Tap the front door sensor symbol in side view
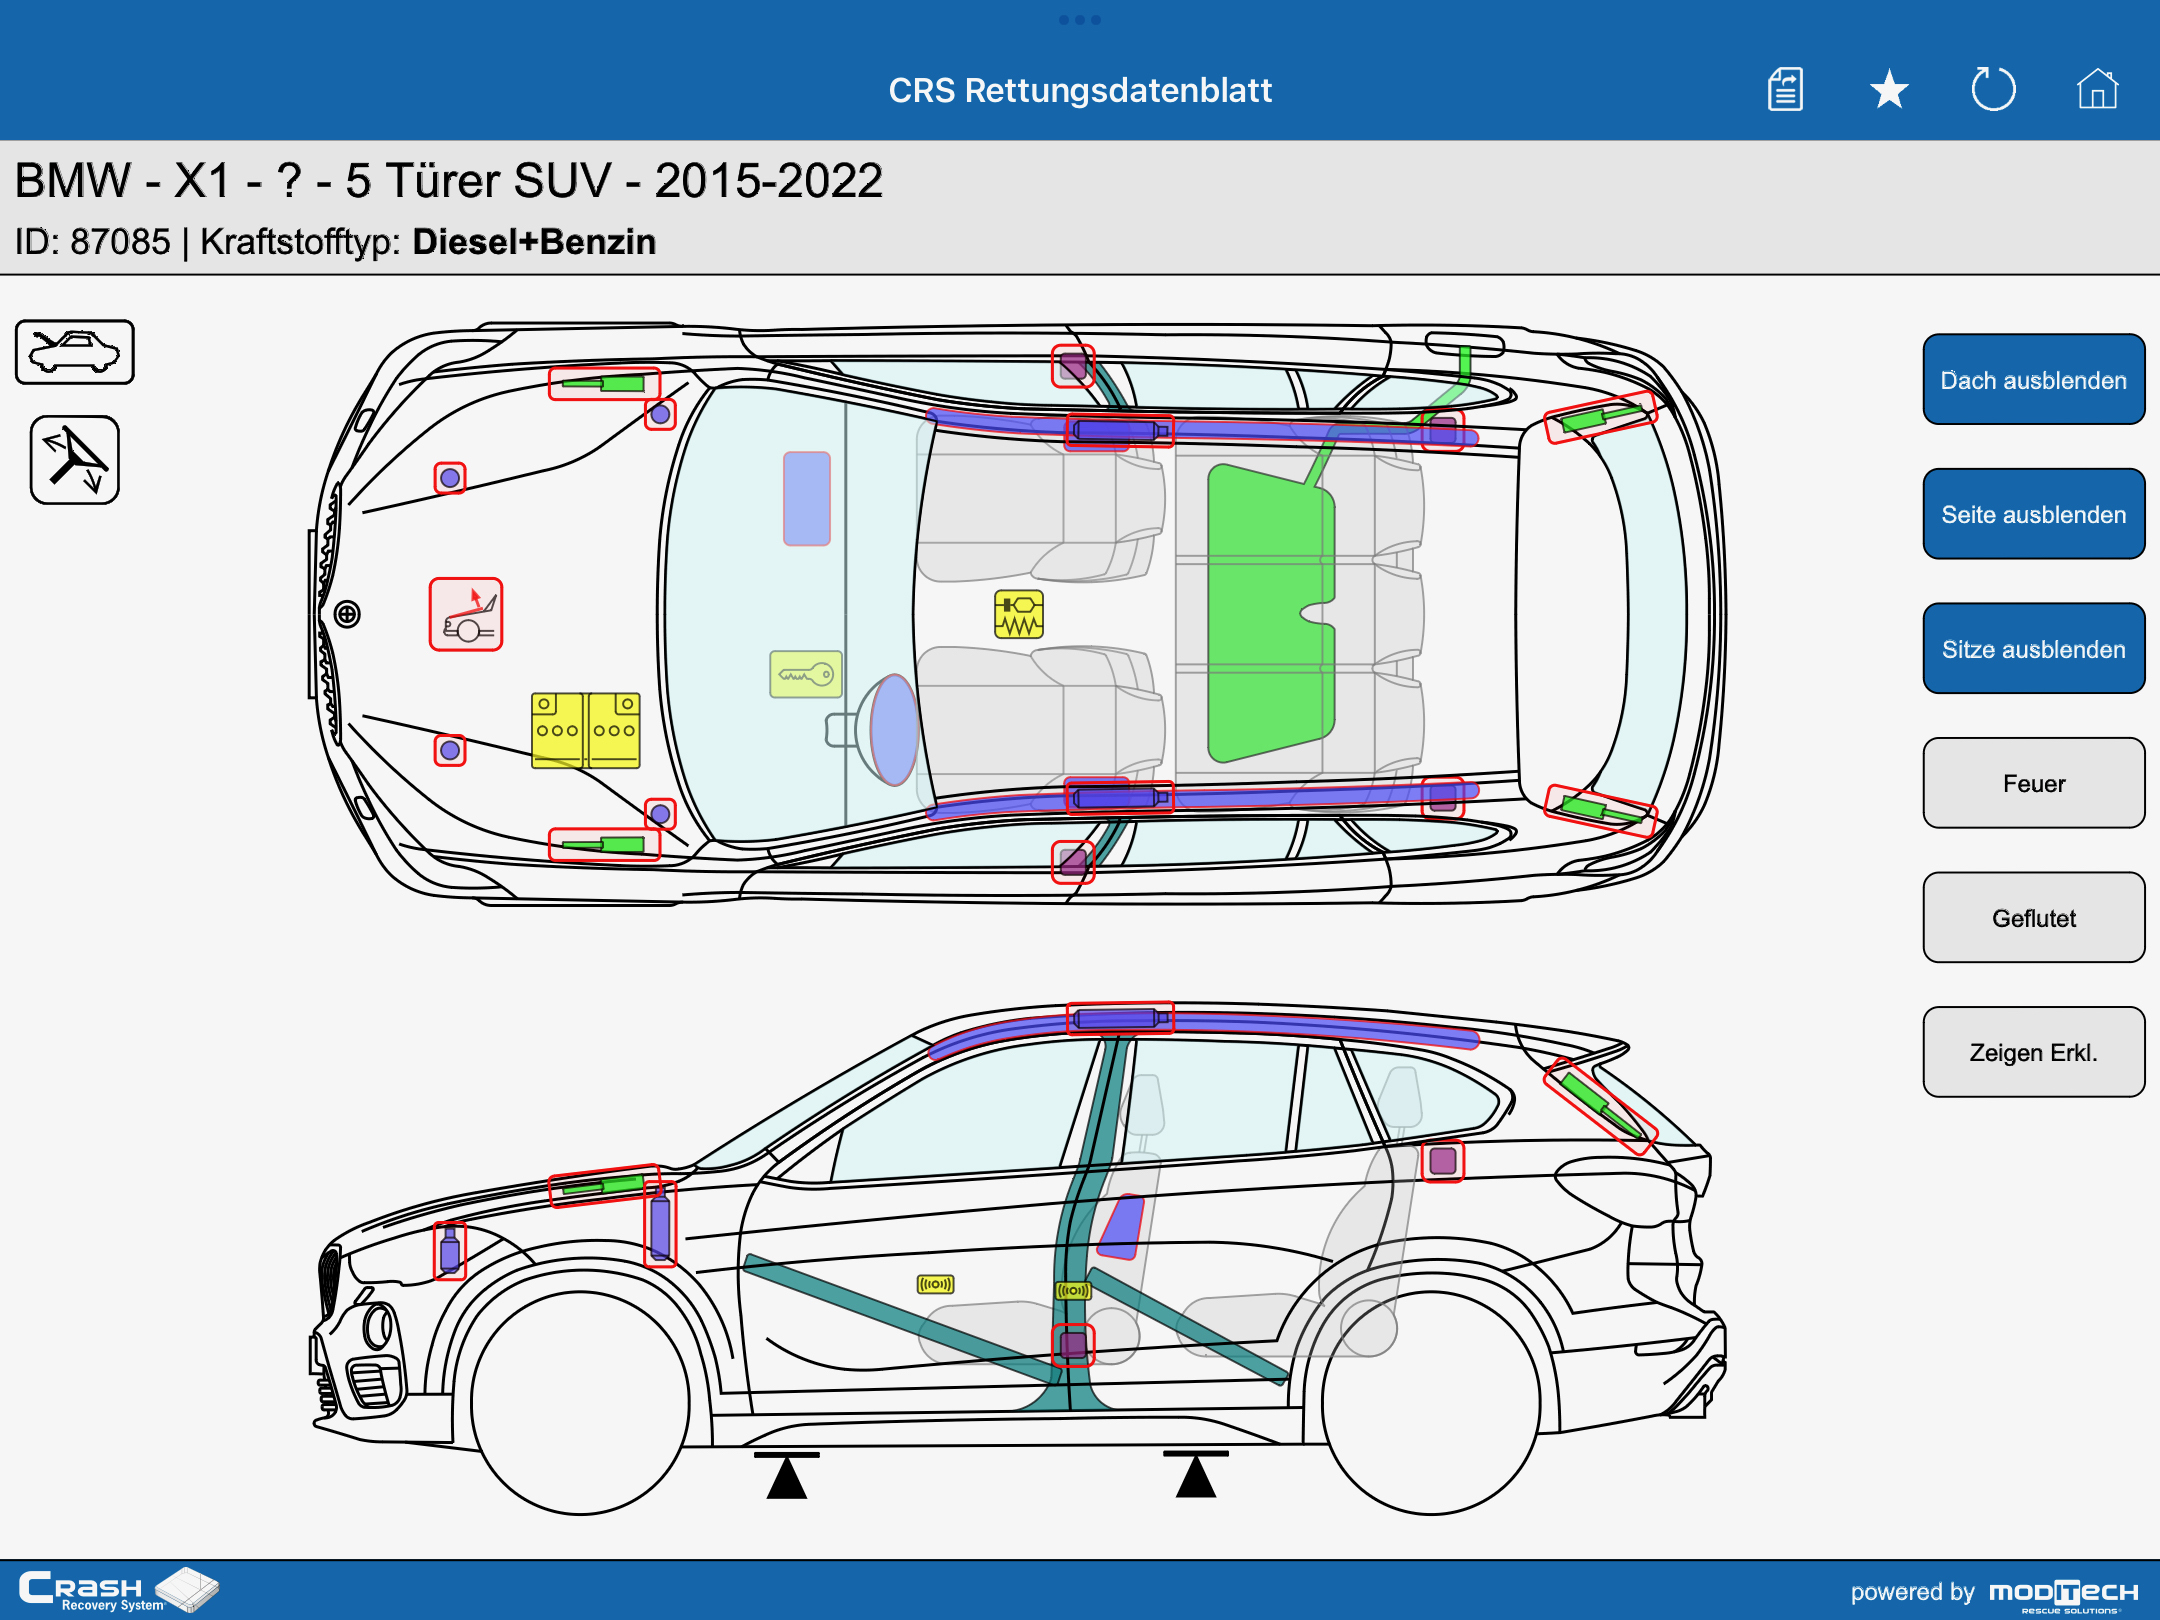 (x=936, y=1284)
